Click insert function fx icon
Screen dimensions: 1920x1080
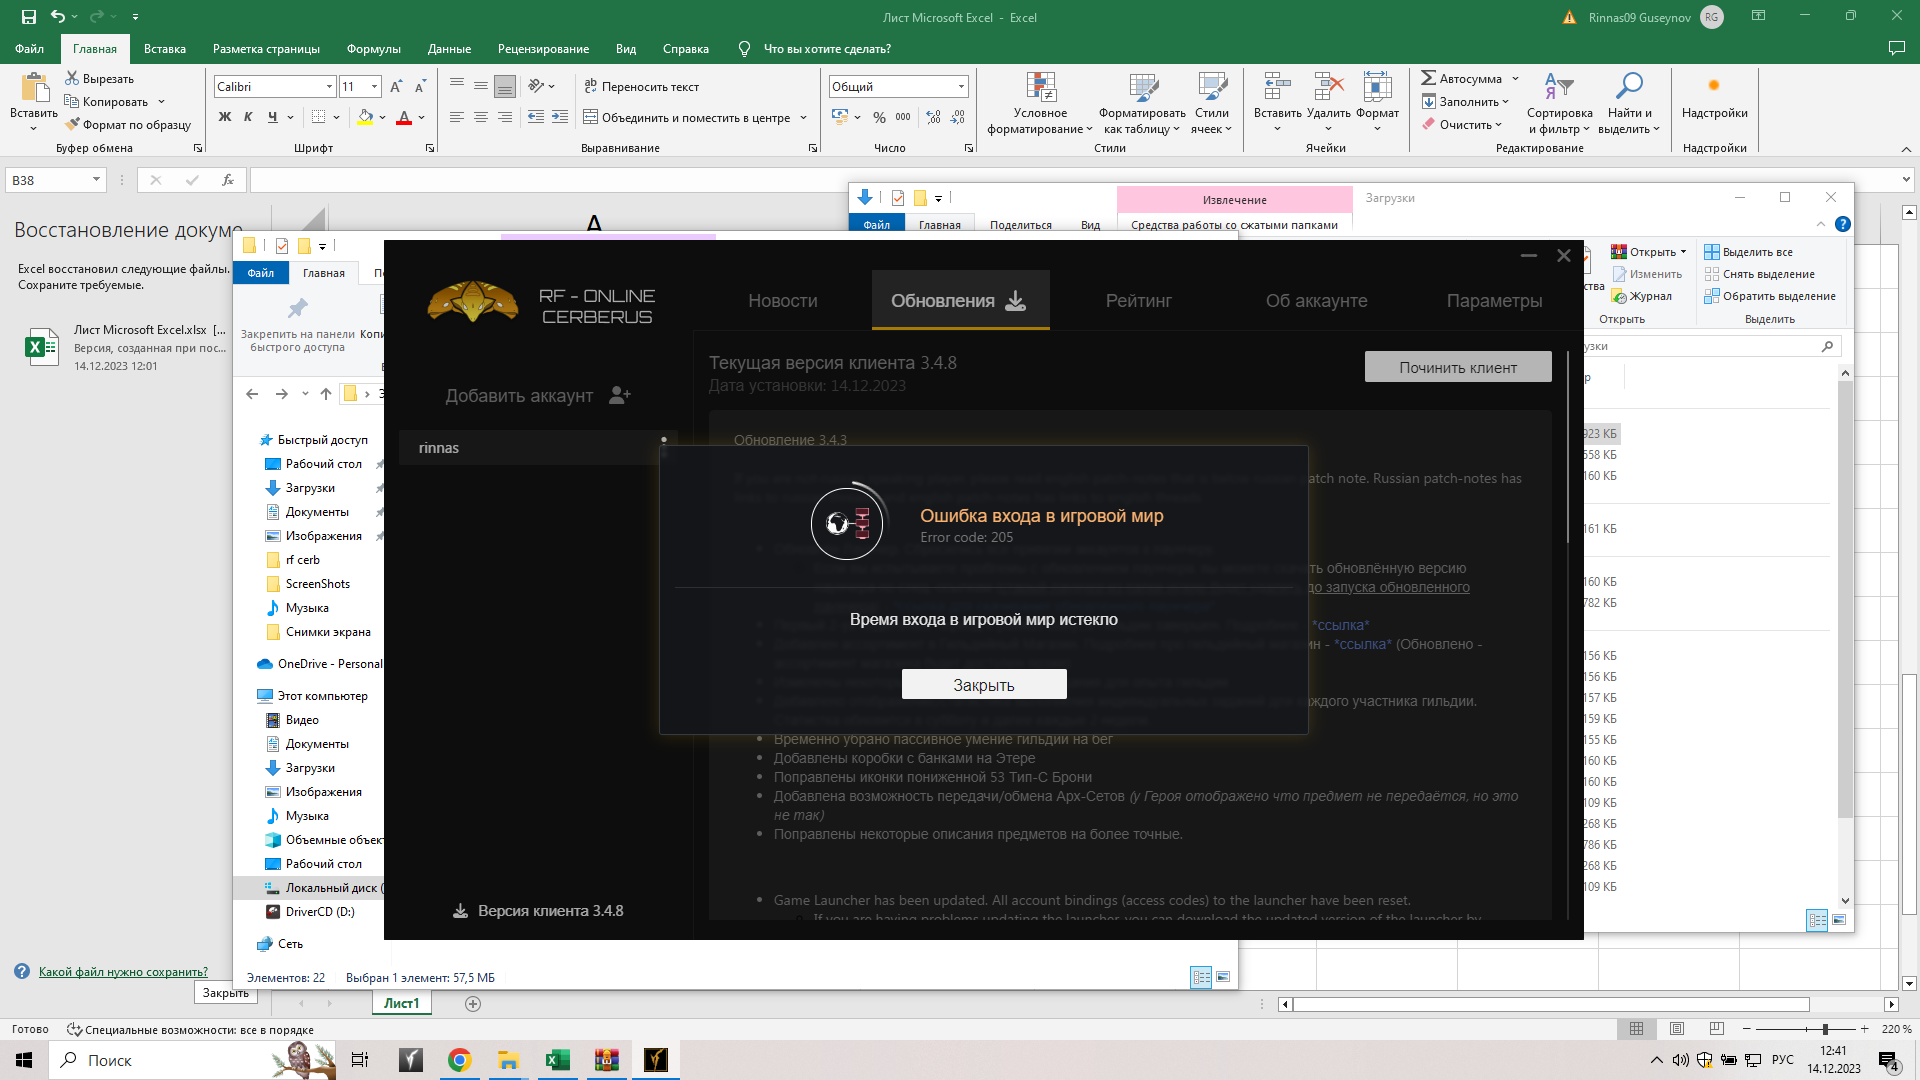pyautogui.click(x=228, y=180)
